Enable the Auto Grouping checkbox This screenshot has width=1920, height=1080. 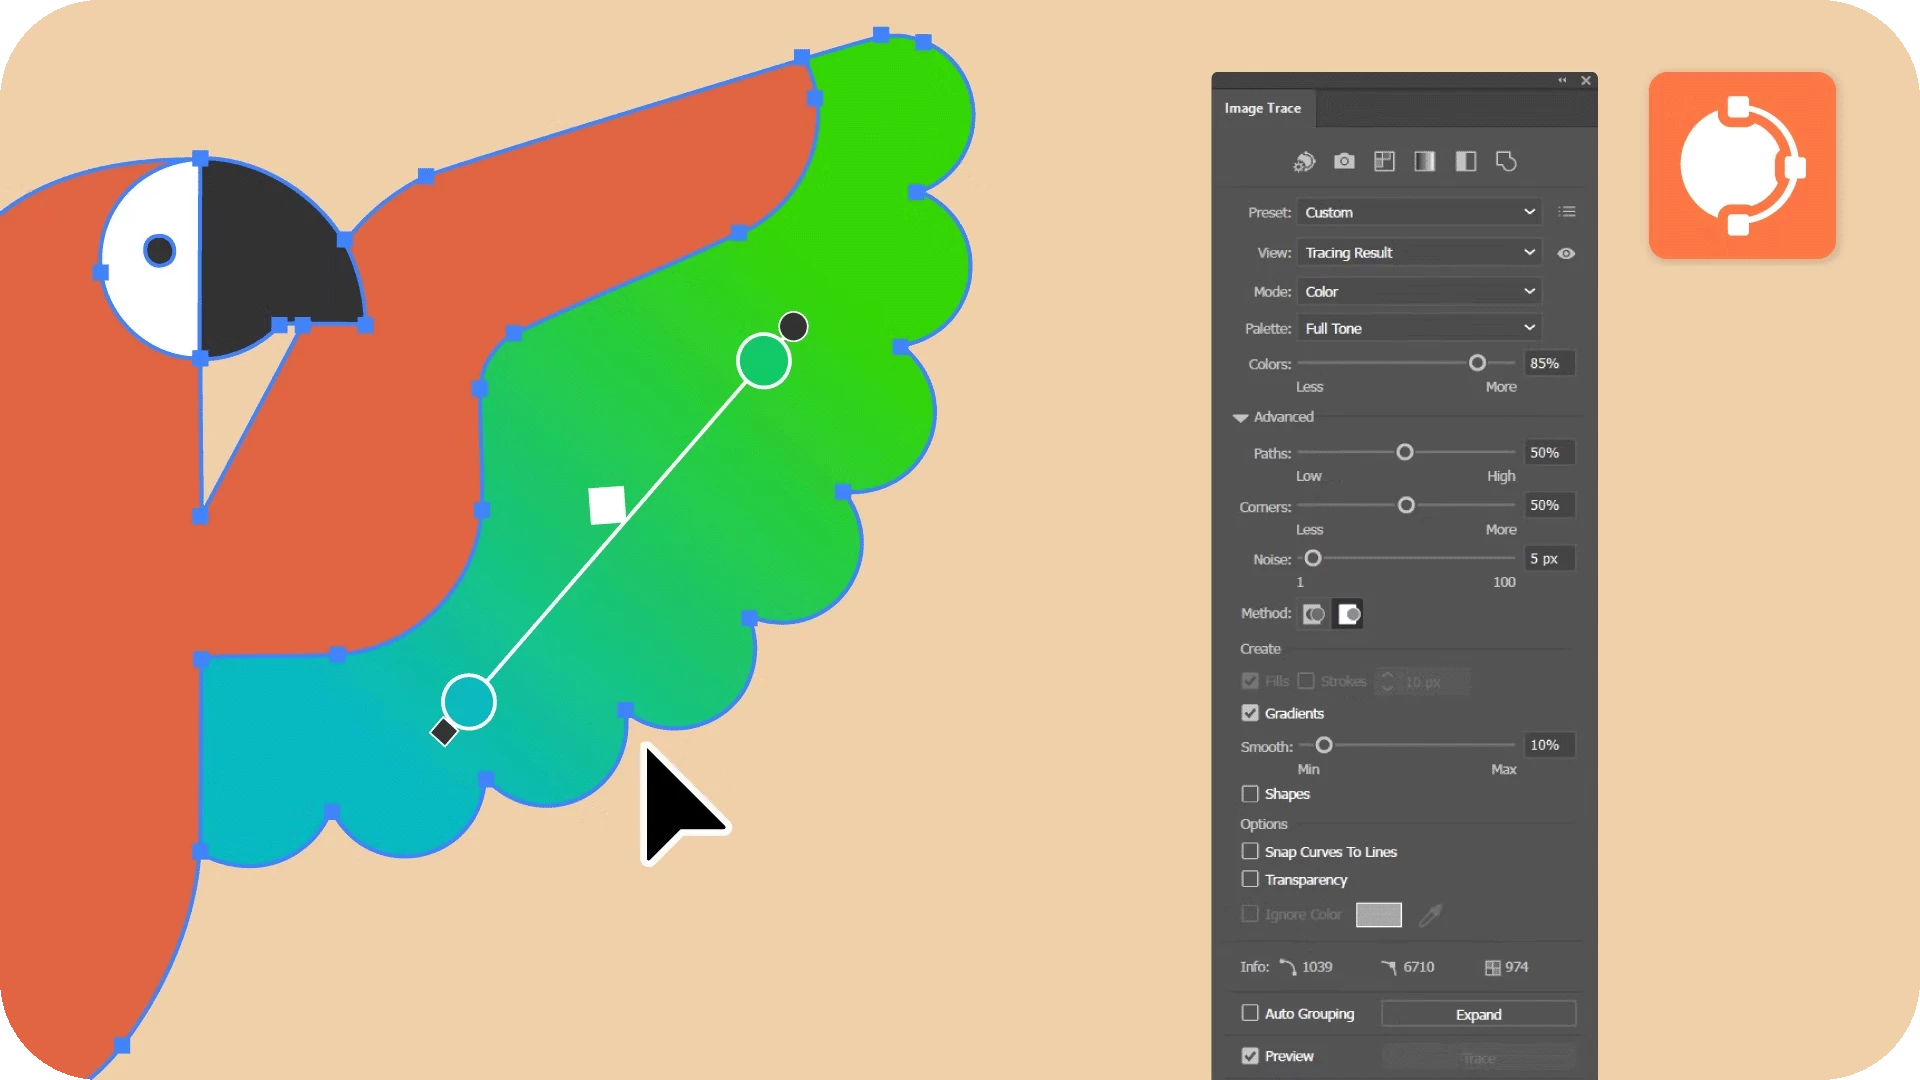(x=1250, y=1013)
